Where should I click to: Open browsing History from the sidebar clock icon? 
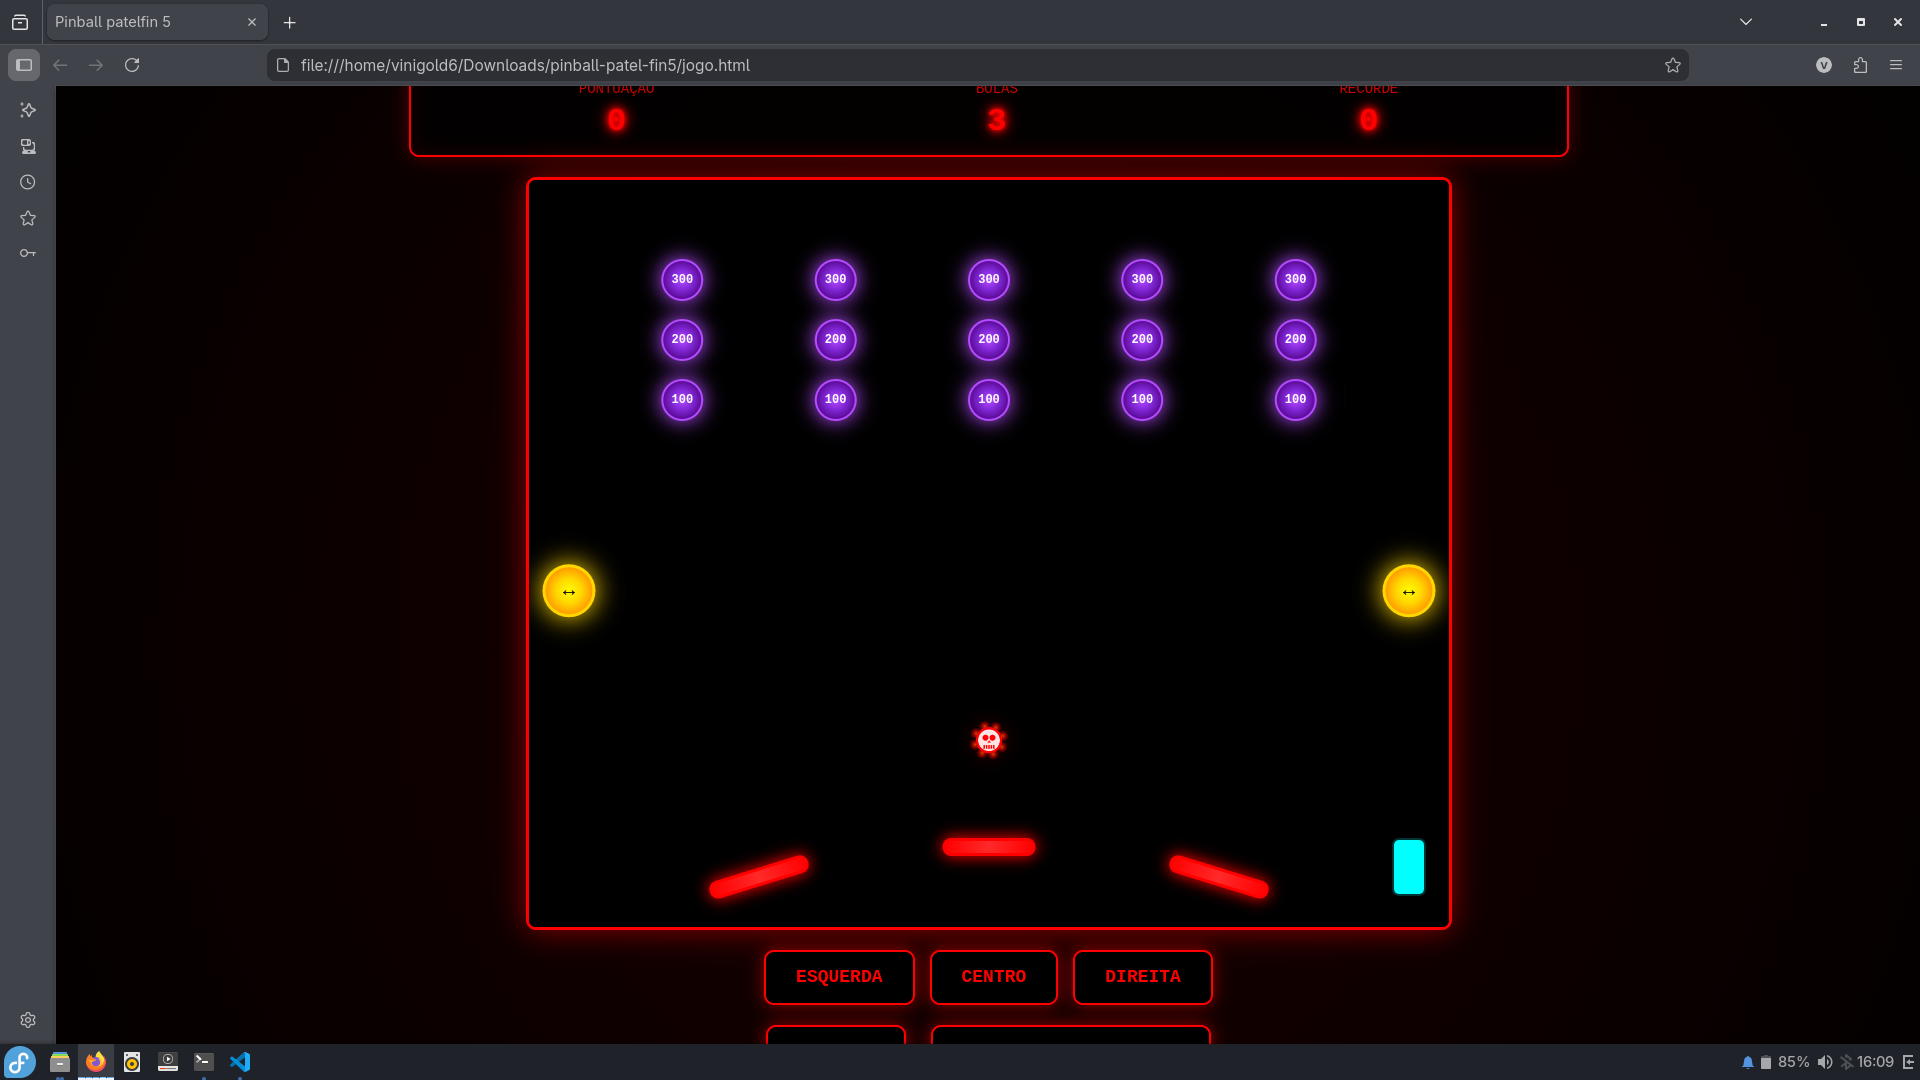click(28, 182)
